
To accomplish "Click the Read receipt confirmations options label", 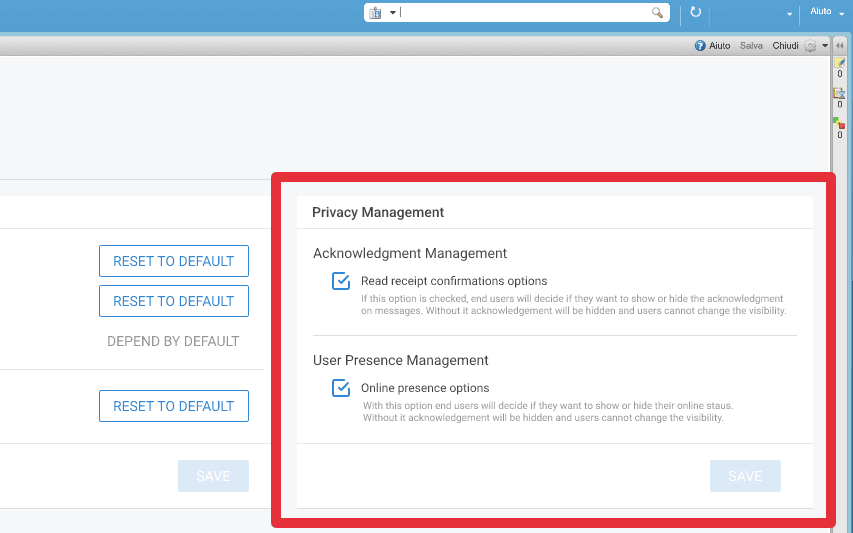I will pyautogui.click(x=454, y=281).
